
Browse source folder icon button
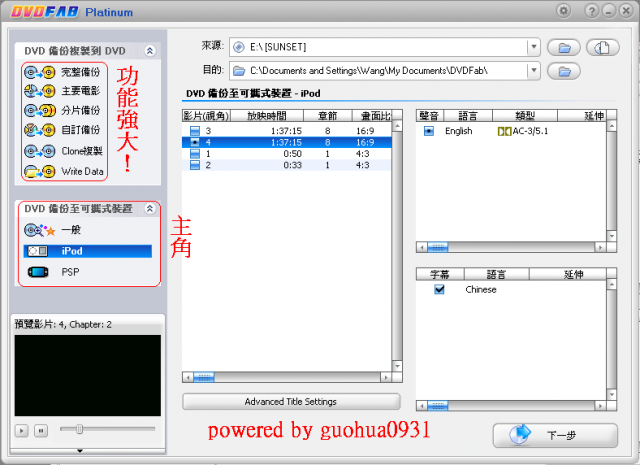[564, 48]
